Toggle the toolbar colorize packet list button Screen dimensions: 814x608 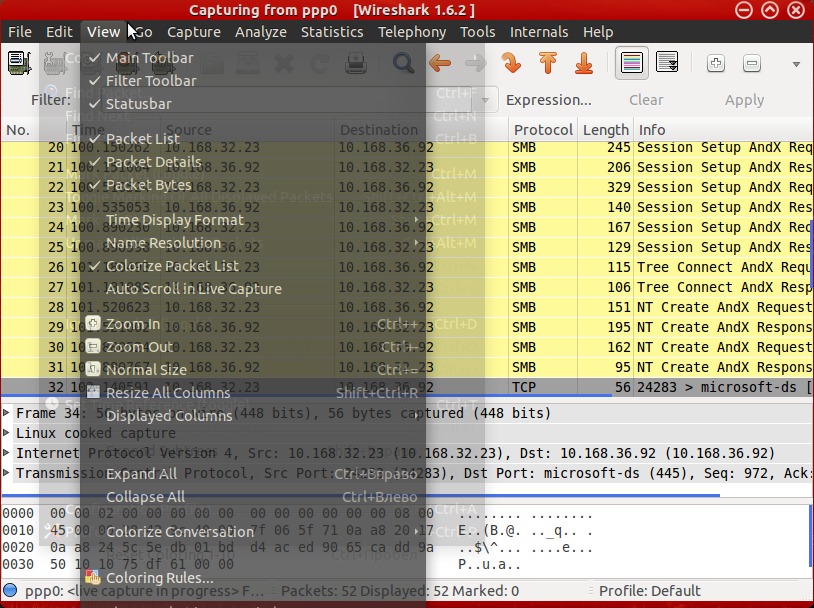tap(631, 63)
